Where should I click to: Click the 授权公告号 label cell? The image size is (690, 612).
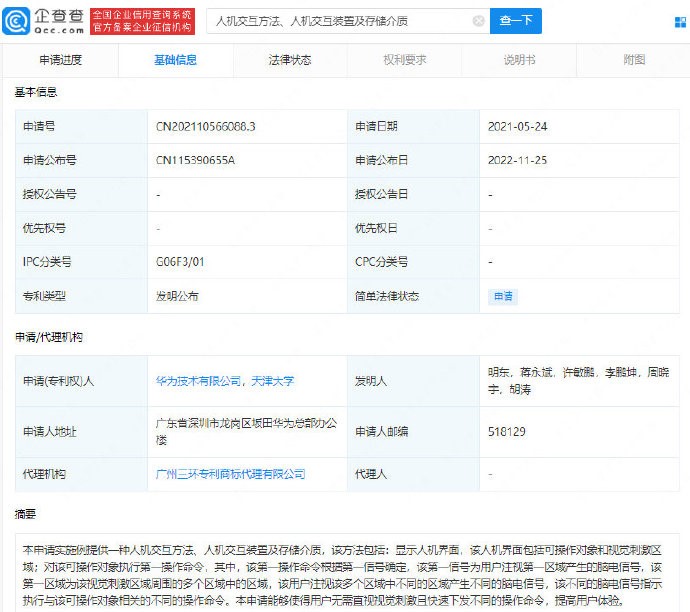click(x=81, y=194)
